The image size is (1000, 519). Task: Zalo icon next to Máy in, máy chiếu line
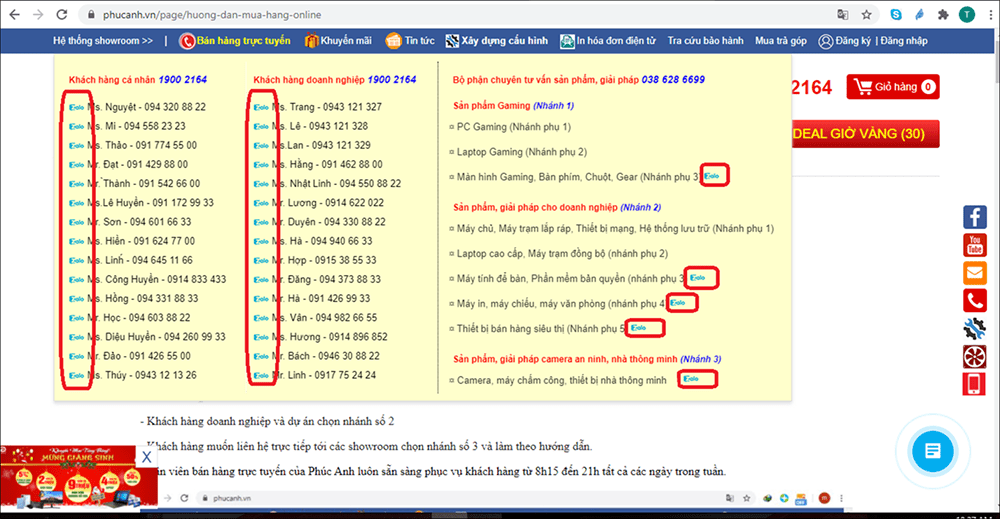pos(677,302)
